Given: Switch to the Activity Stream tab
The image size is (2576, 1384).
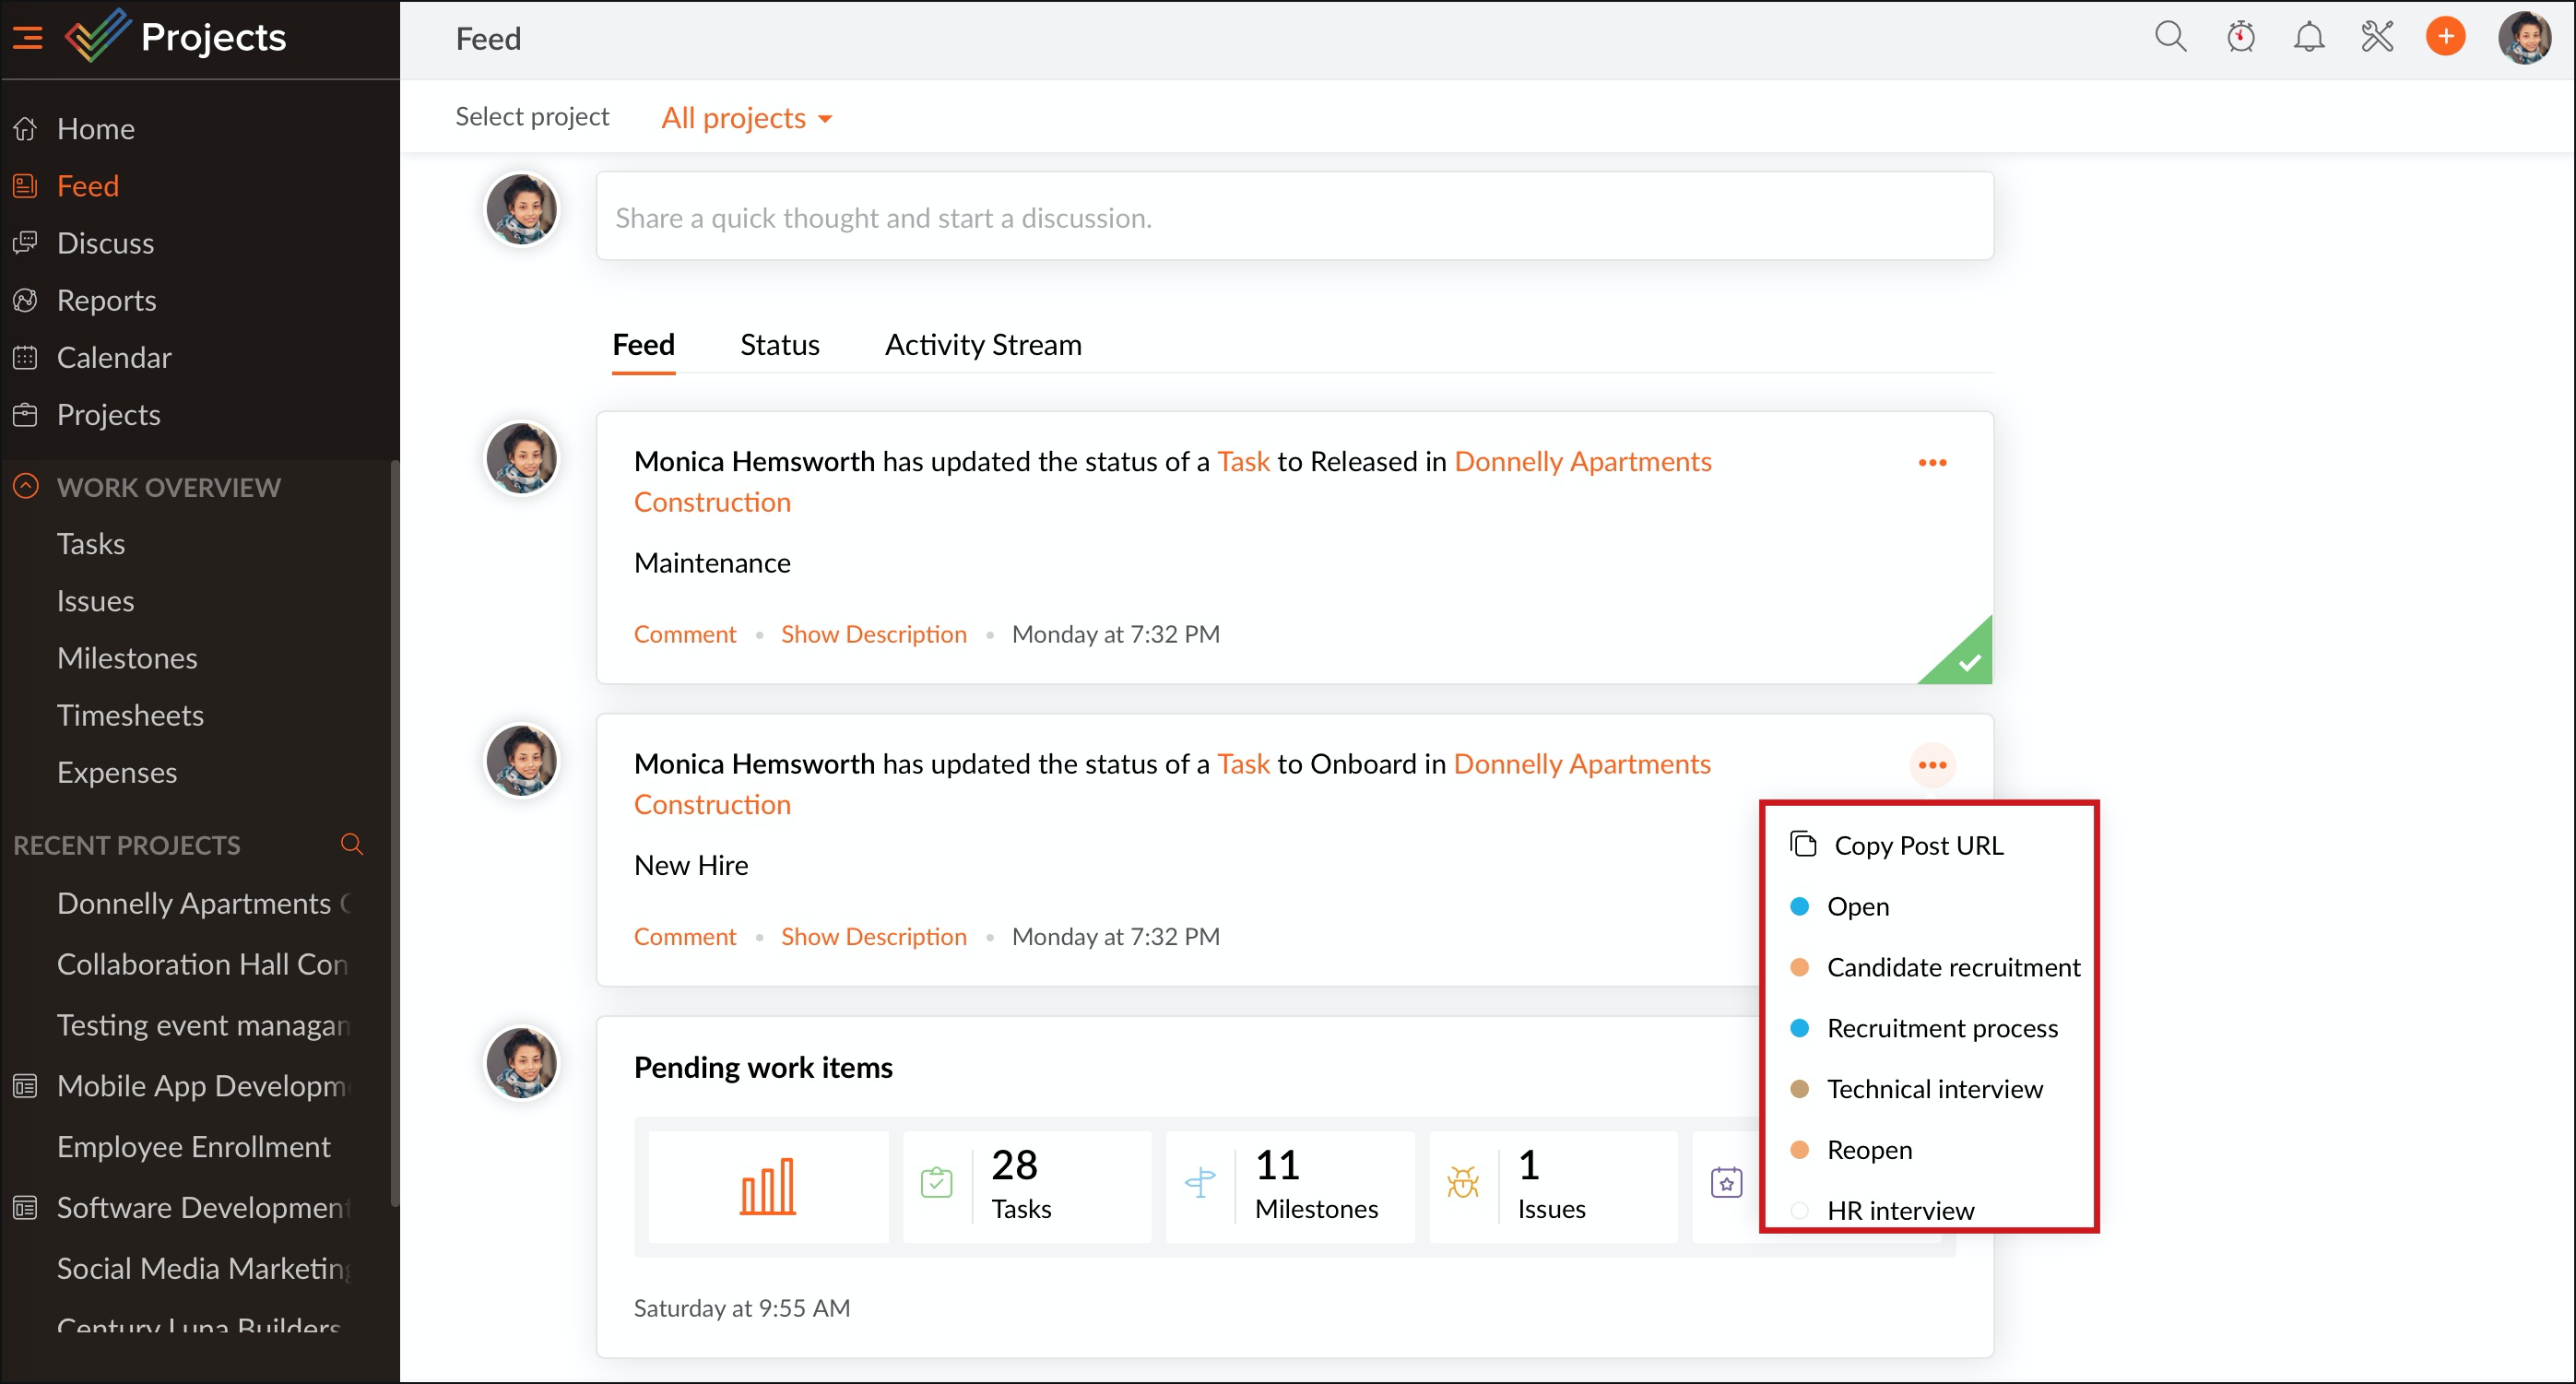Looking at the screenshot, I should 982,345.
